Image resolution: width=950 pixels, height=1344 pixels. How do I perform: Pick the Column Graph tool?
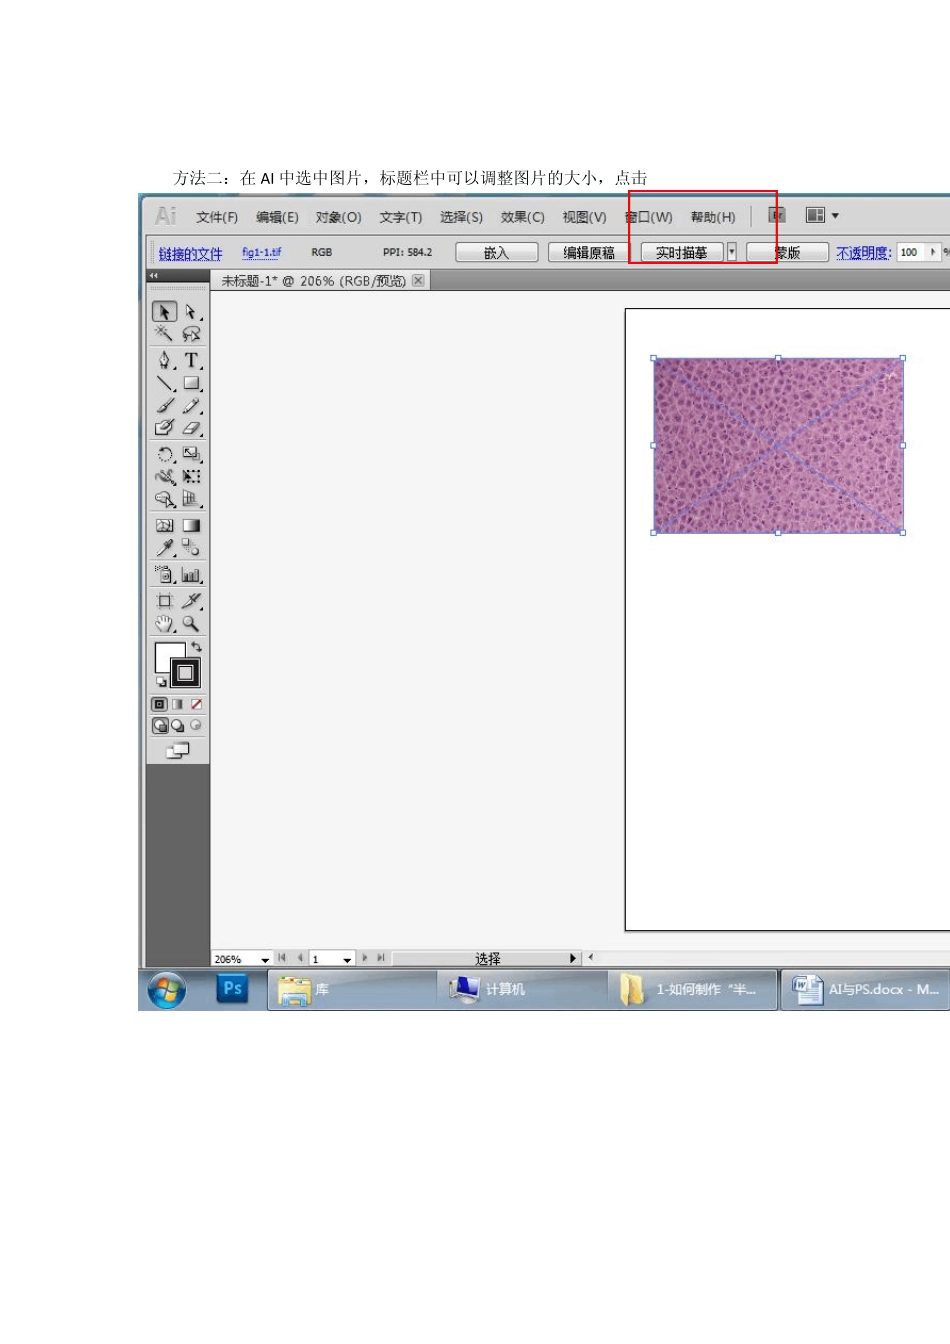(191, 575)
